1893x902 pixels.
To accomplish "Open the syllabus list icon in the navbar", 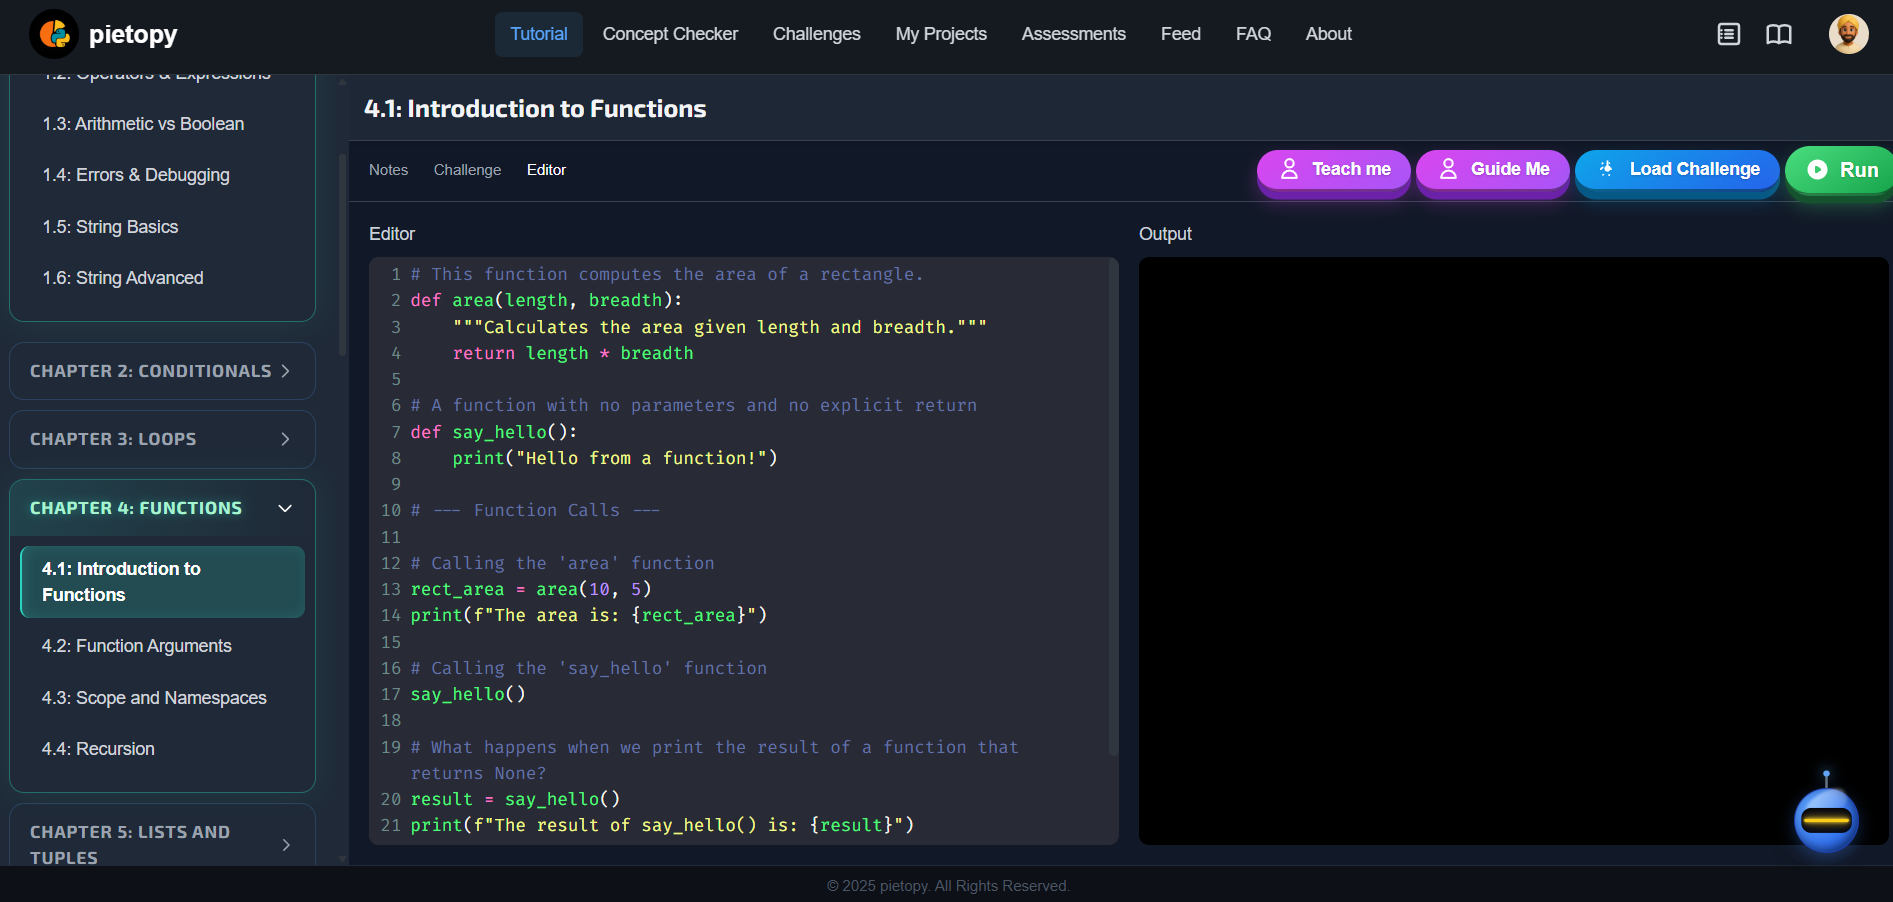I will click(1728, 33).
